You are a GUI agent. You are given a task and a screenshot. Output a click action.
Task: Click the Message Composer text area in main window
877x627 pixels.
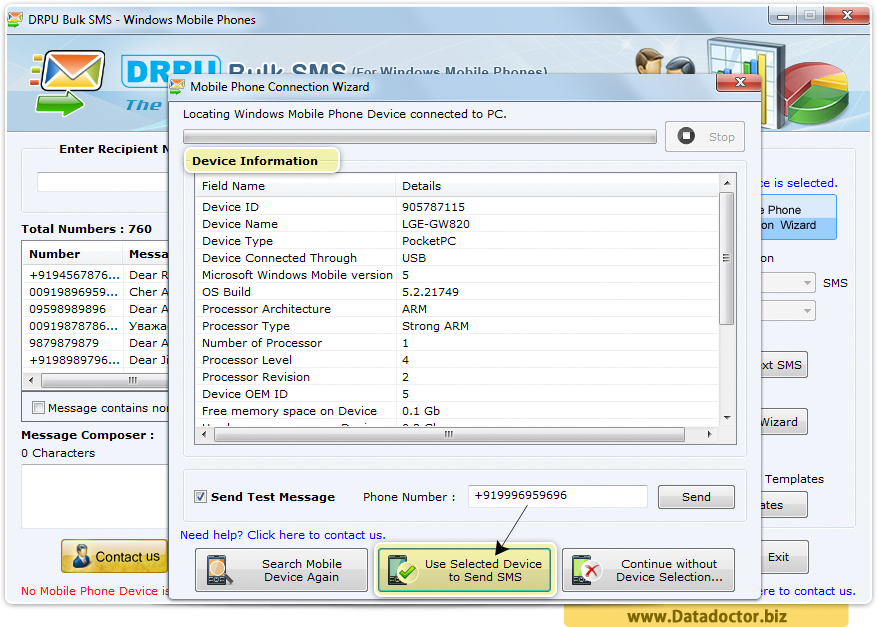tap(95, 496)
